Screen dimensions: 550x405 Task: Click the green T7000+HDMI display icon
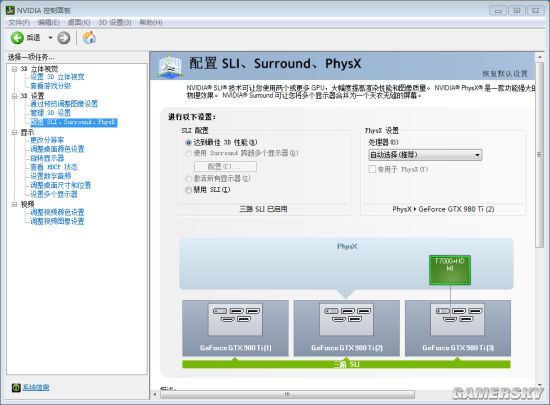[x=450, y=269]
